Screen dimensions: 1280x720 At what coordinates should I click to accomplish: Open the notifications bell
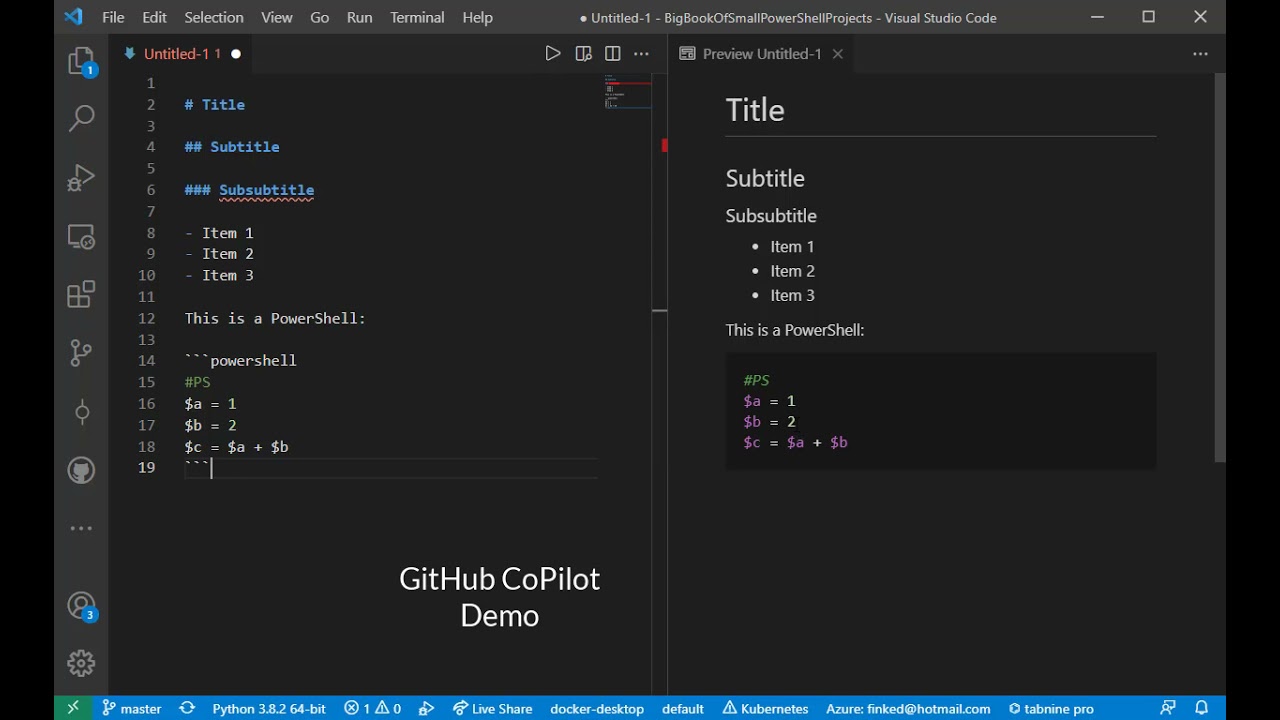[x=1202, y=708]
